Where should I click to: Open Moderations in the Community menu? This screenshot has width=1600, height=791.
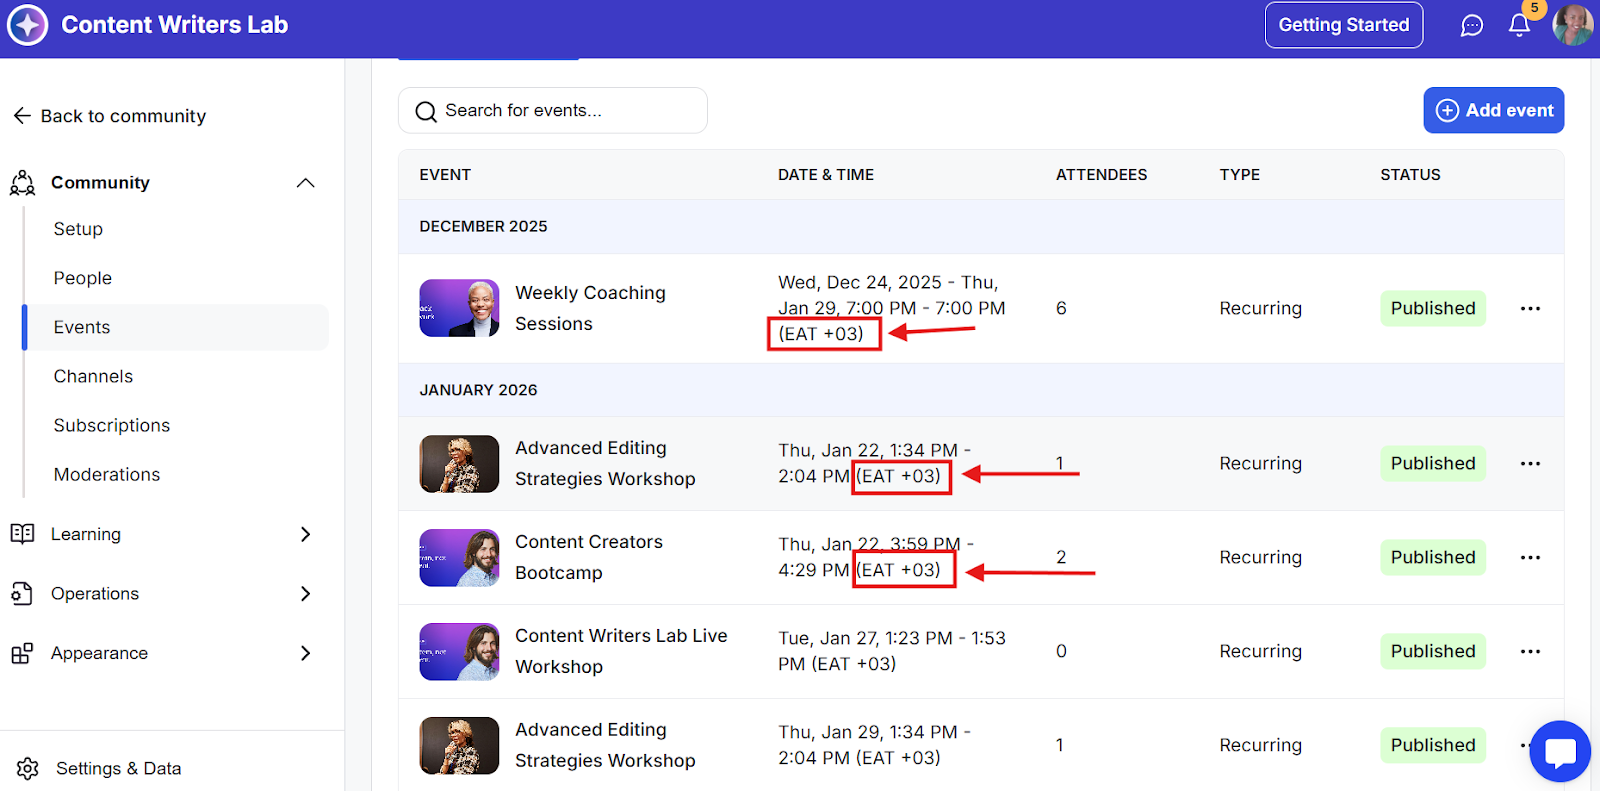point(107,474)
